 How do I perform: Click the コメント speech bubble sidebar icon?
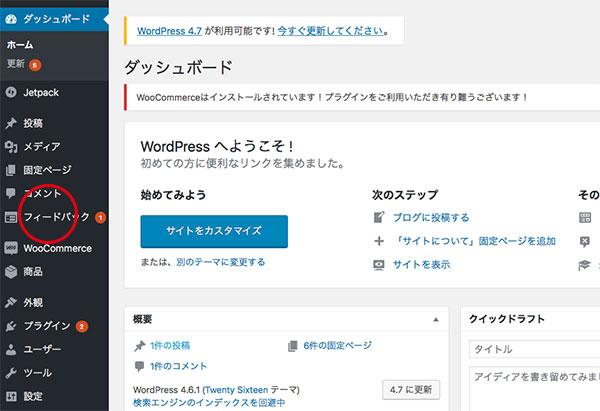click(x=11, y=193)
